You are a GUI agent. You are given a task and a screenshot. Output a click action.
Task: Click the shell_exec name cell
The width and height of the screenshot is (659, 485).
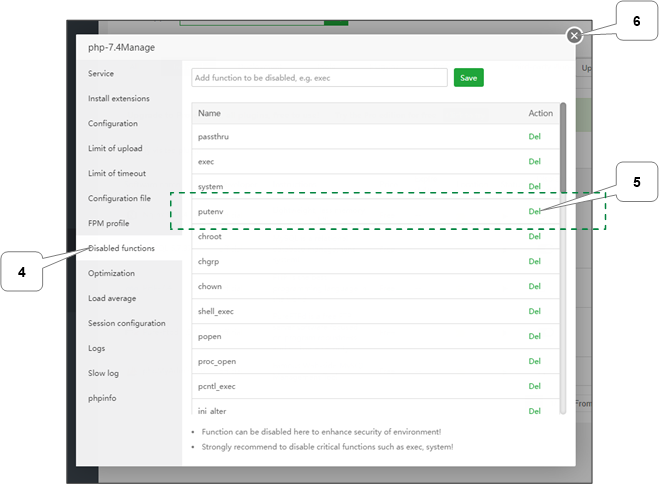(216, 311)
